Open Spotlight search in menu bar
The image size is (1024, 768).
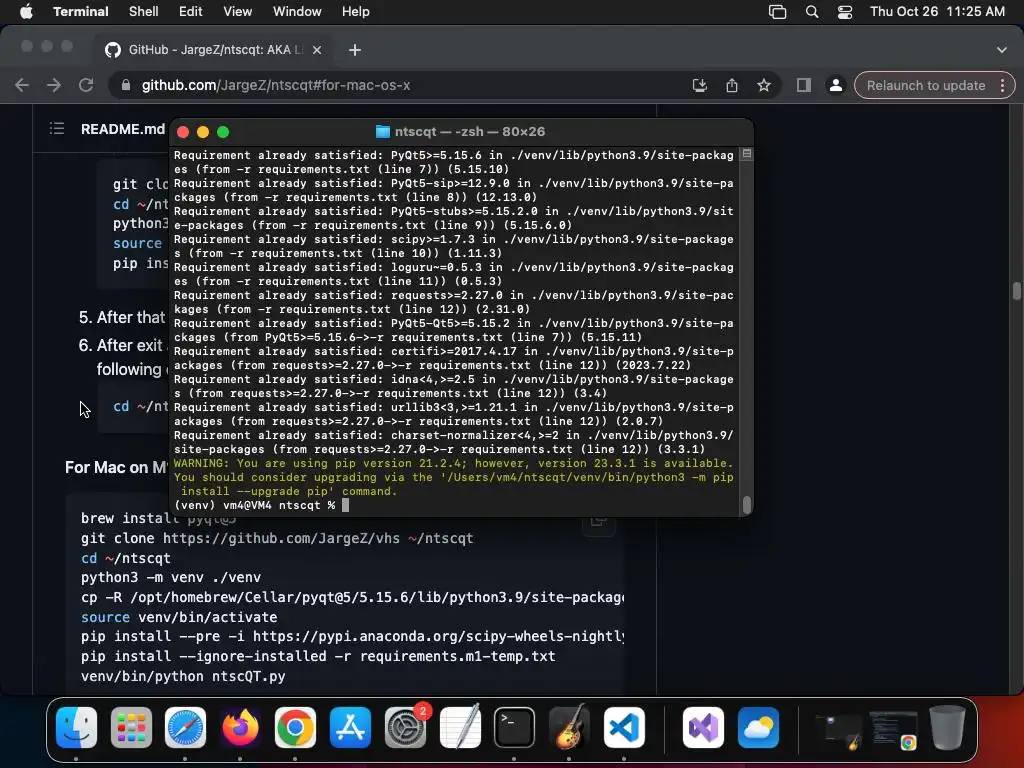point(812,12)
